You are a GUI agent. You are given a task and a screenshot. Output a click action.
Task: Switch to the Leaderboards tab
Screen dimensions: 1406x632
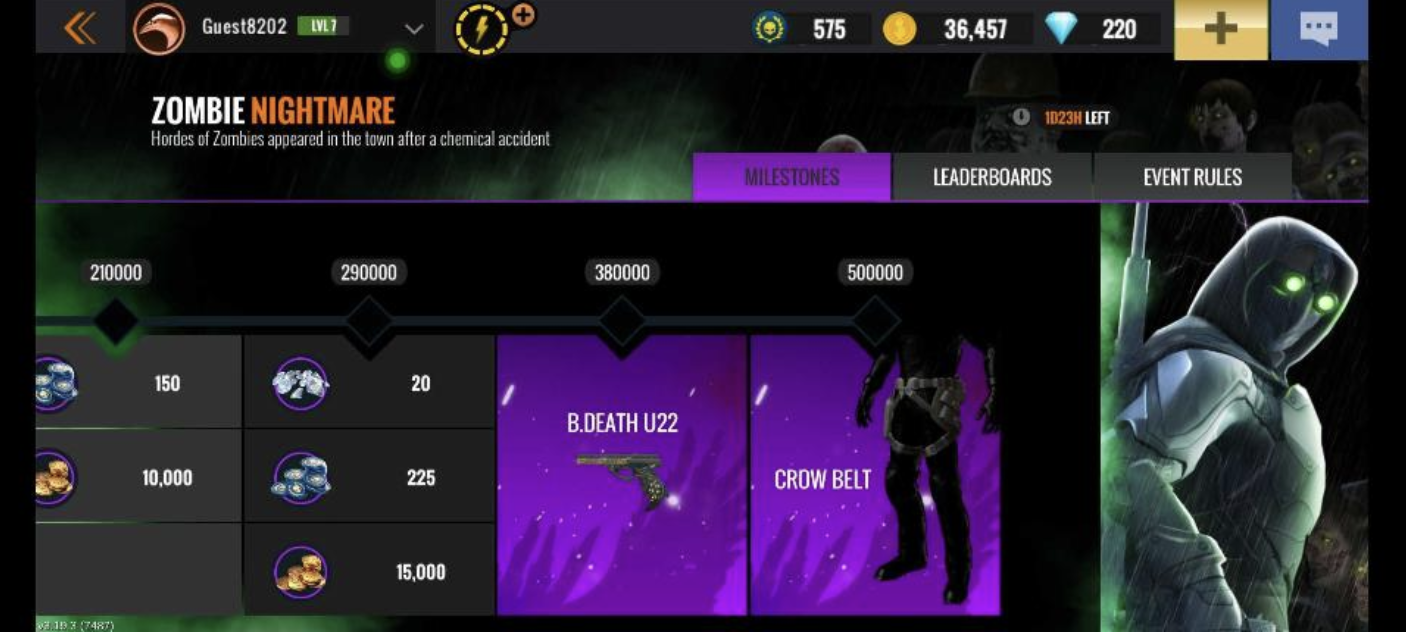click(992, 177)
